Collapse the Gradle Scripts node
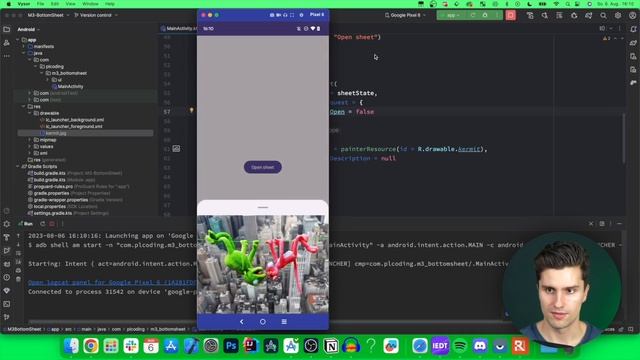 (x=18, y=167)
